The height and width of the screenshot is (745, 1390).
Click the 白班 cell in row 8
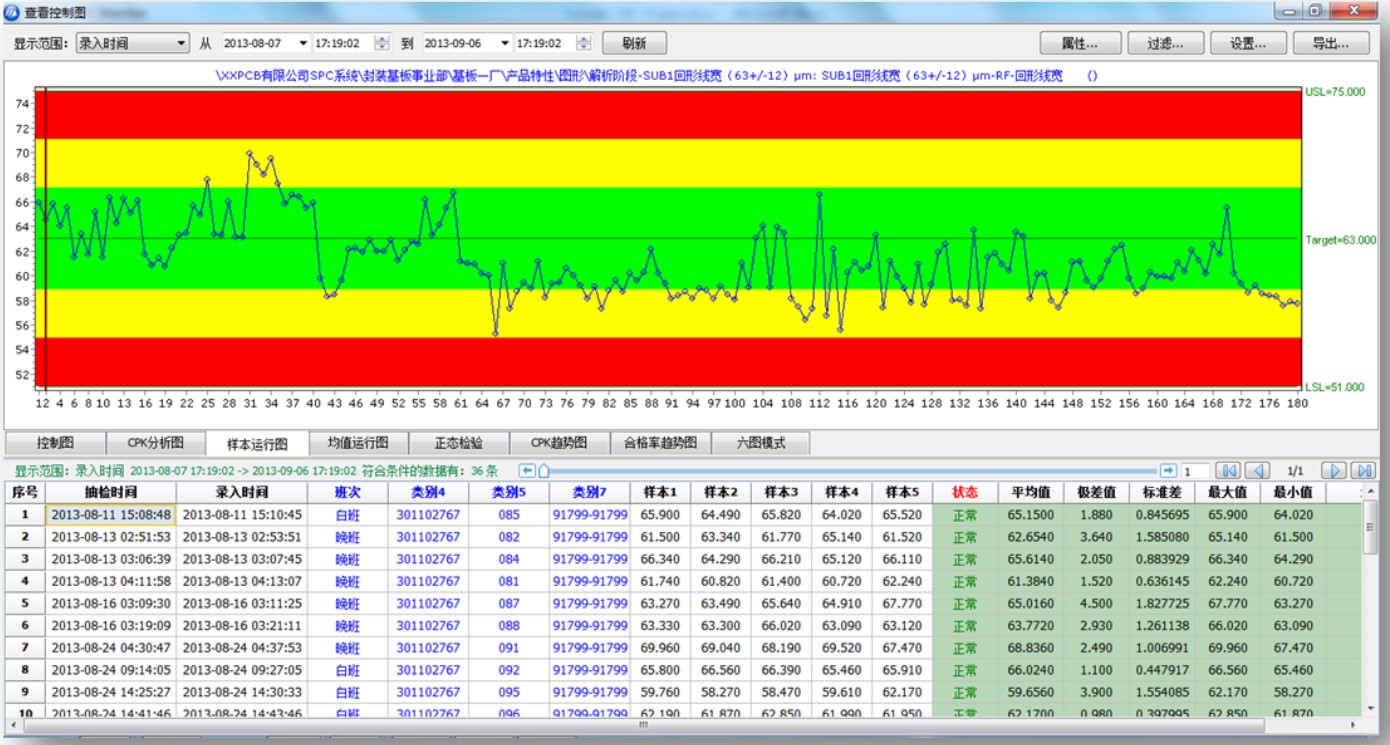point(347,670)
